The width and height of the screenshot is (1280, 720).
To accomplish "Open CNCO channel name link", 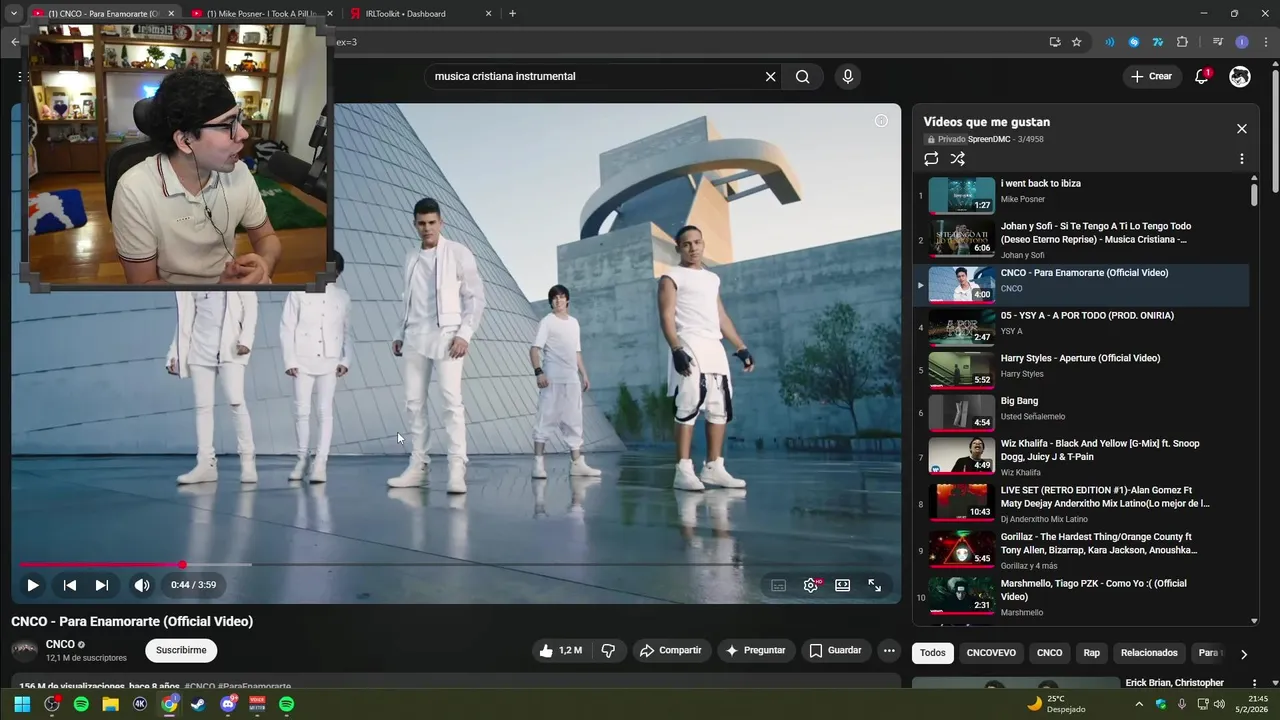I will [x=60, y=644].
